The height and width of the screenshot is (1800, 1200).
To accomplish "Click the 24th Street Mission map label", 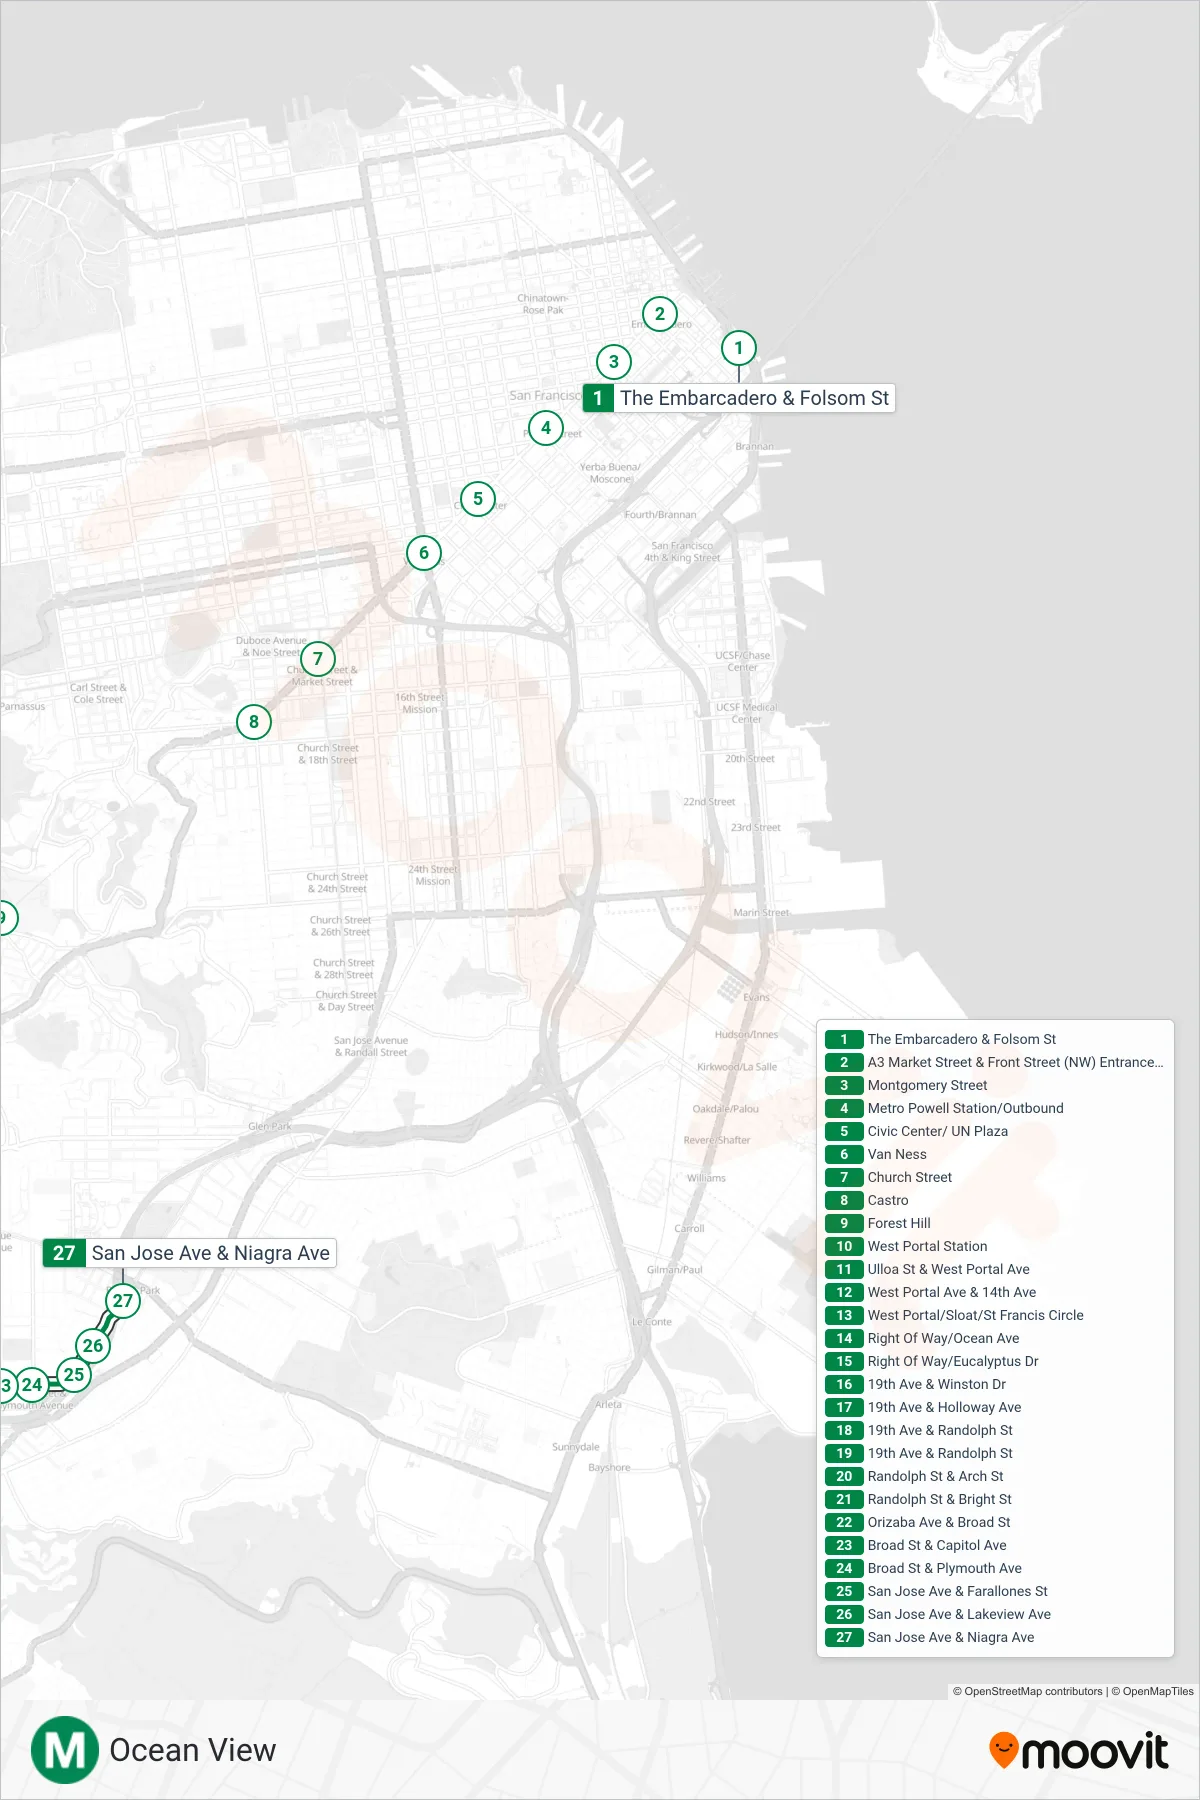I will tap(433, 875).
